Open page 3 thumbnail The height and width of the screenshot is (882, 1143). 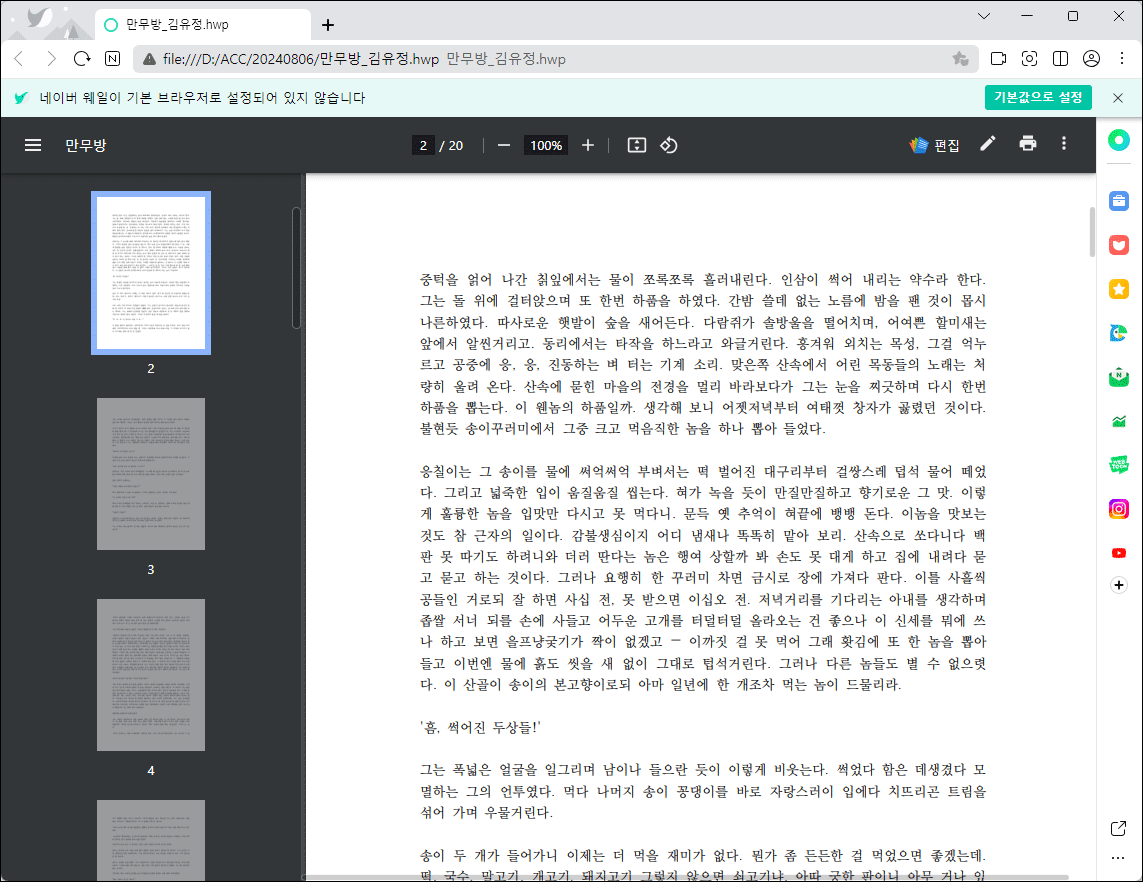click(x=151, y=474)
